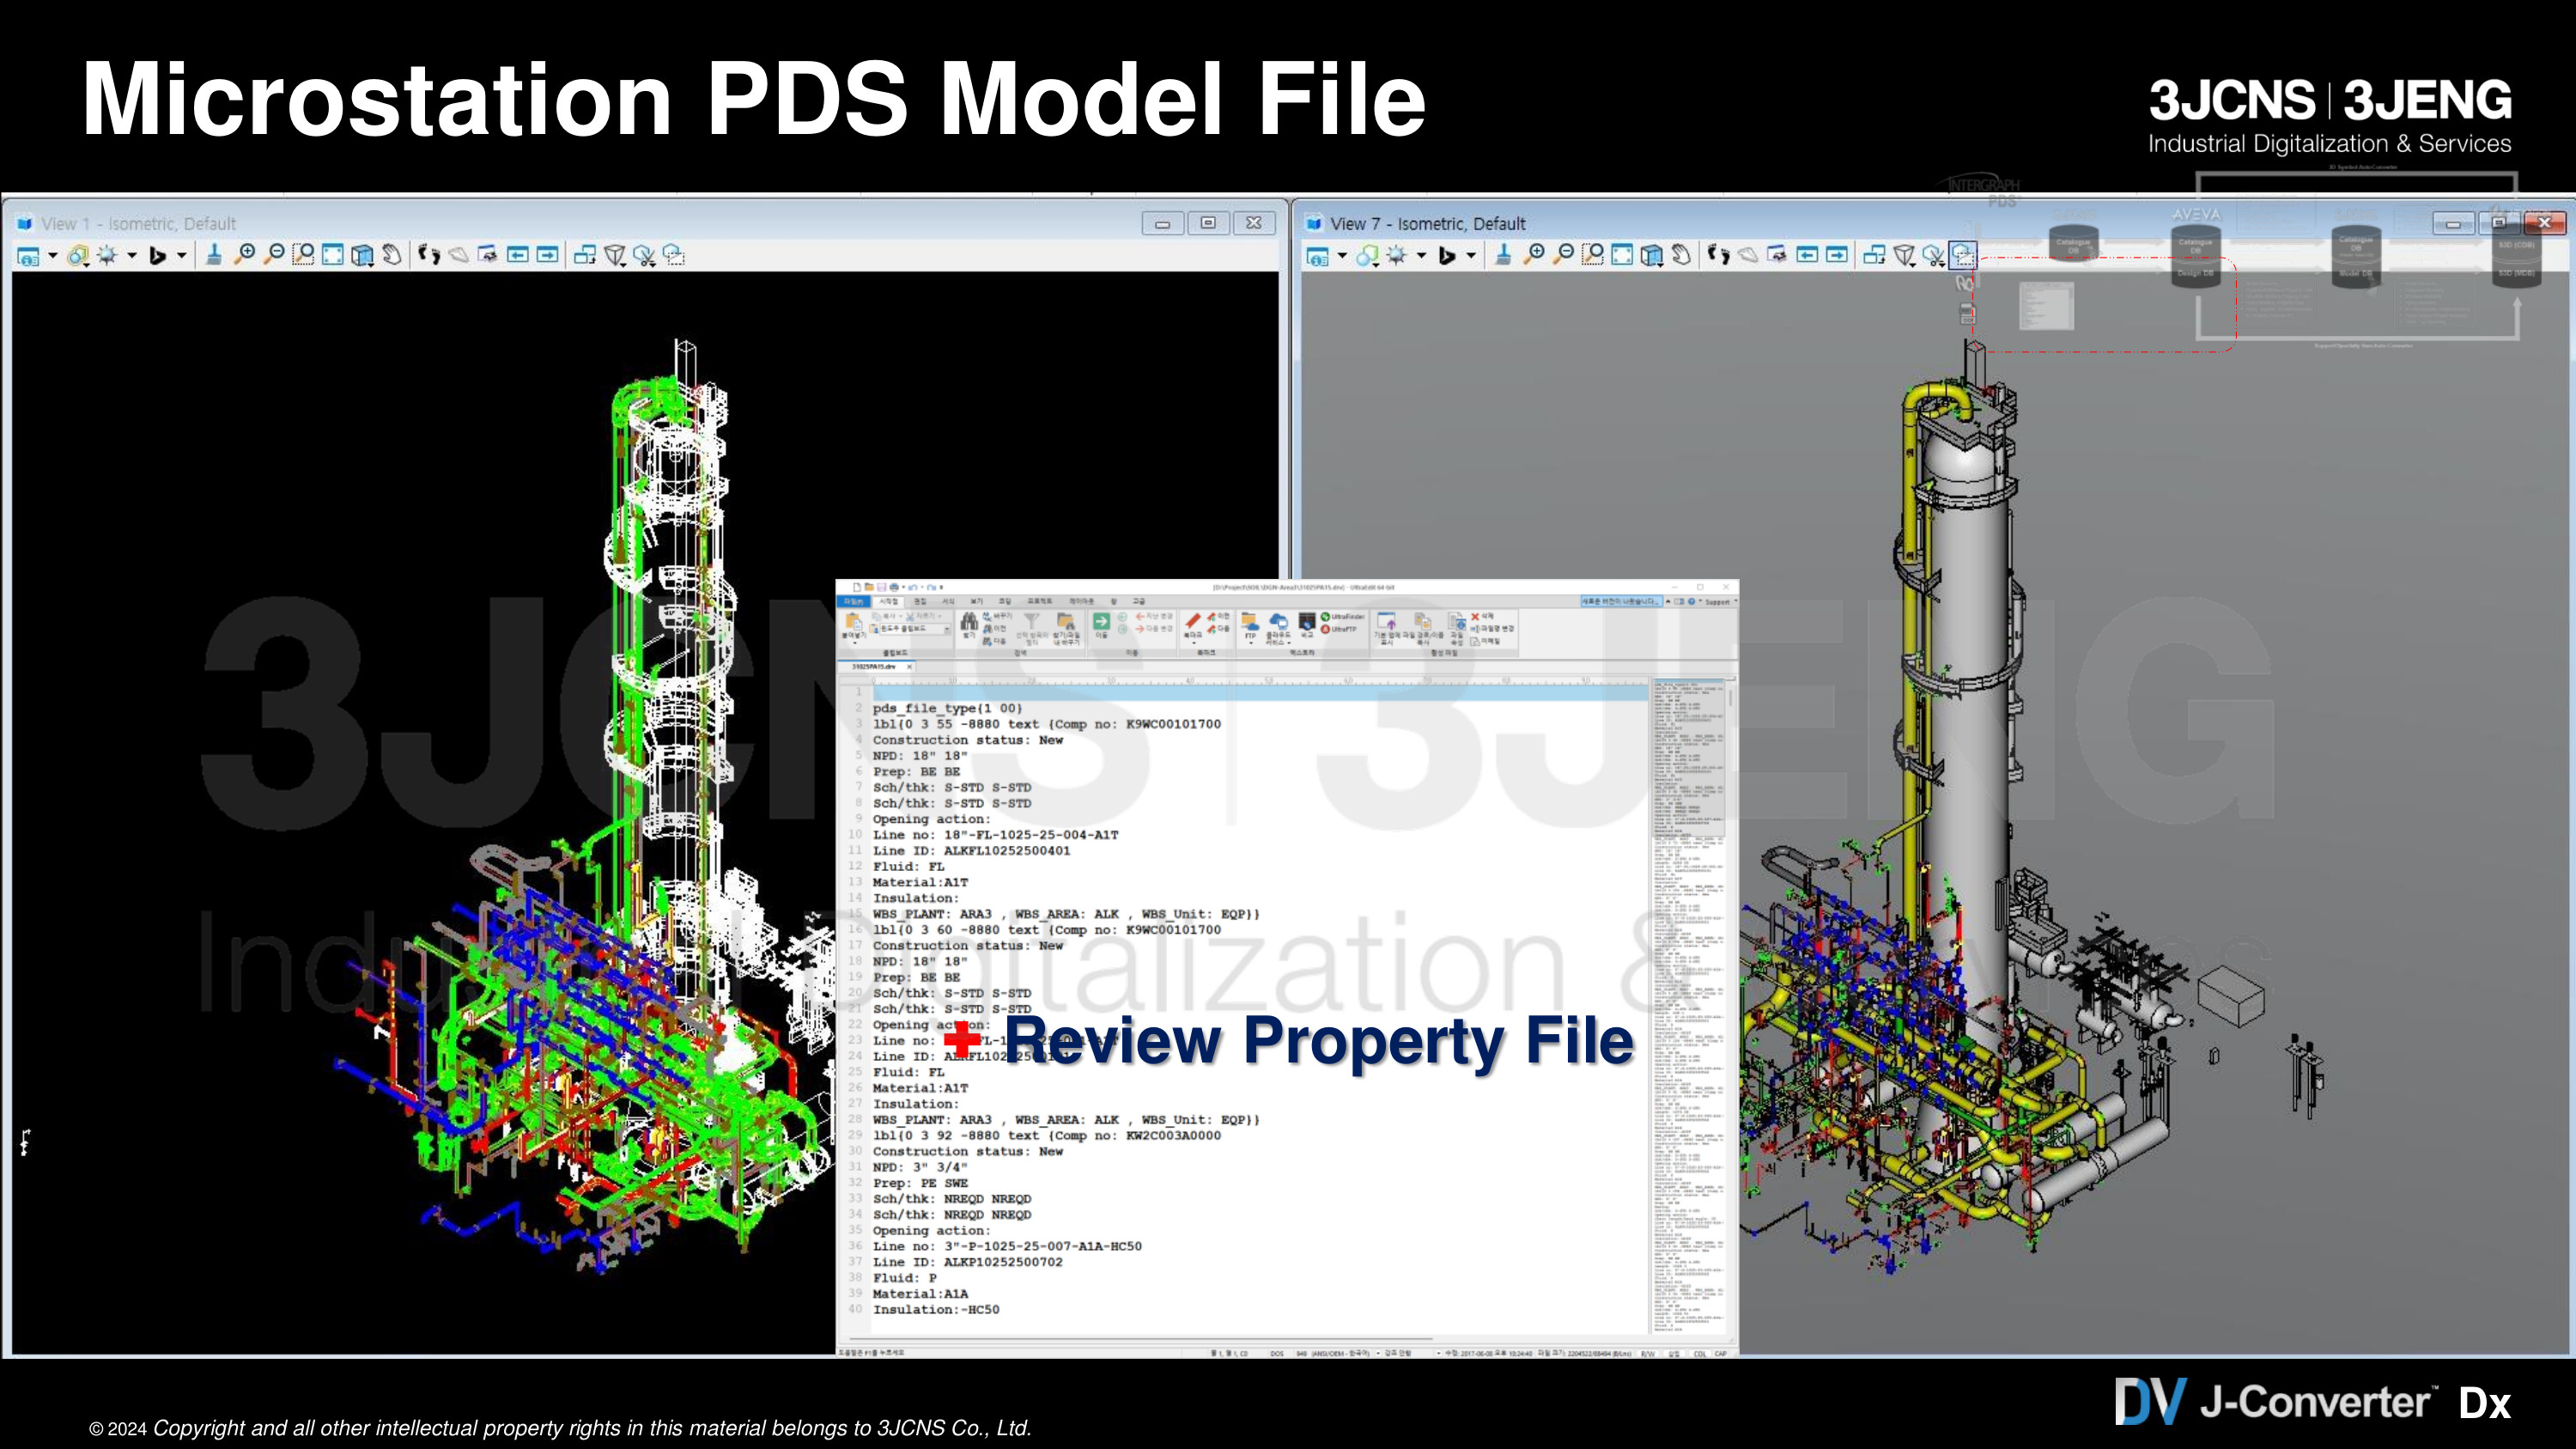2576x1449 pixels.
Task: Select Window Area tool in View 7
Action: pyautogui.click(x=1593, y=256)
